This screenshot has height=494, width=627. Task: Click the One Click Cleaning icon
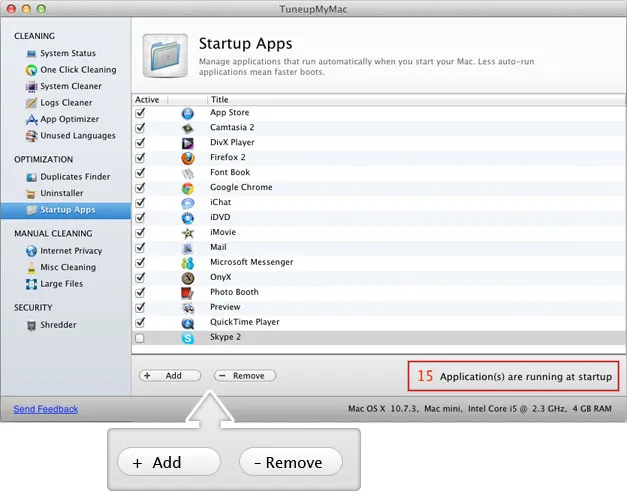31,70
